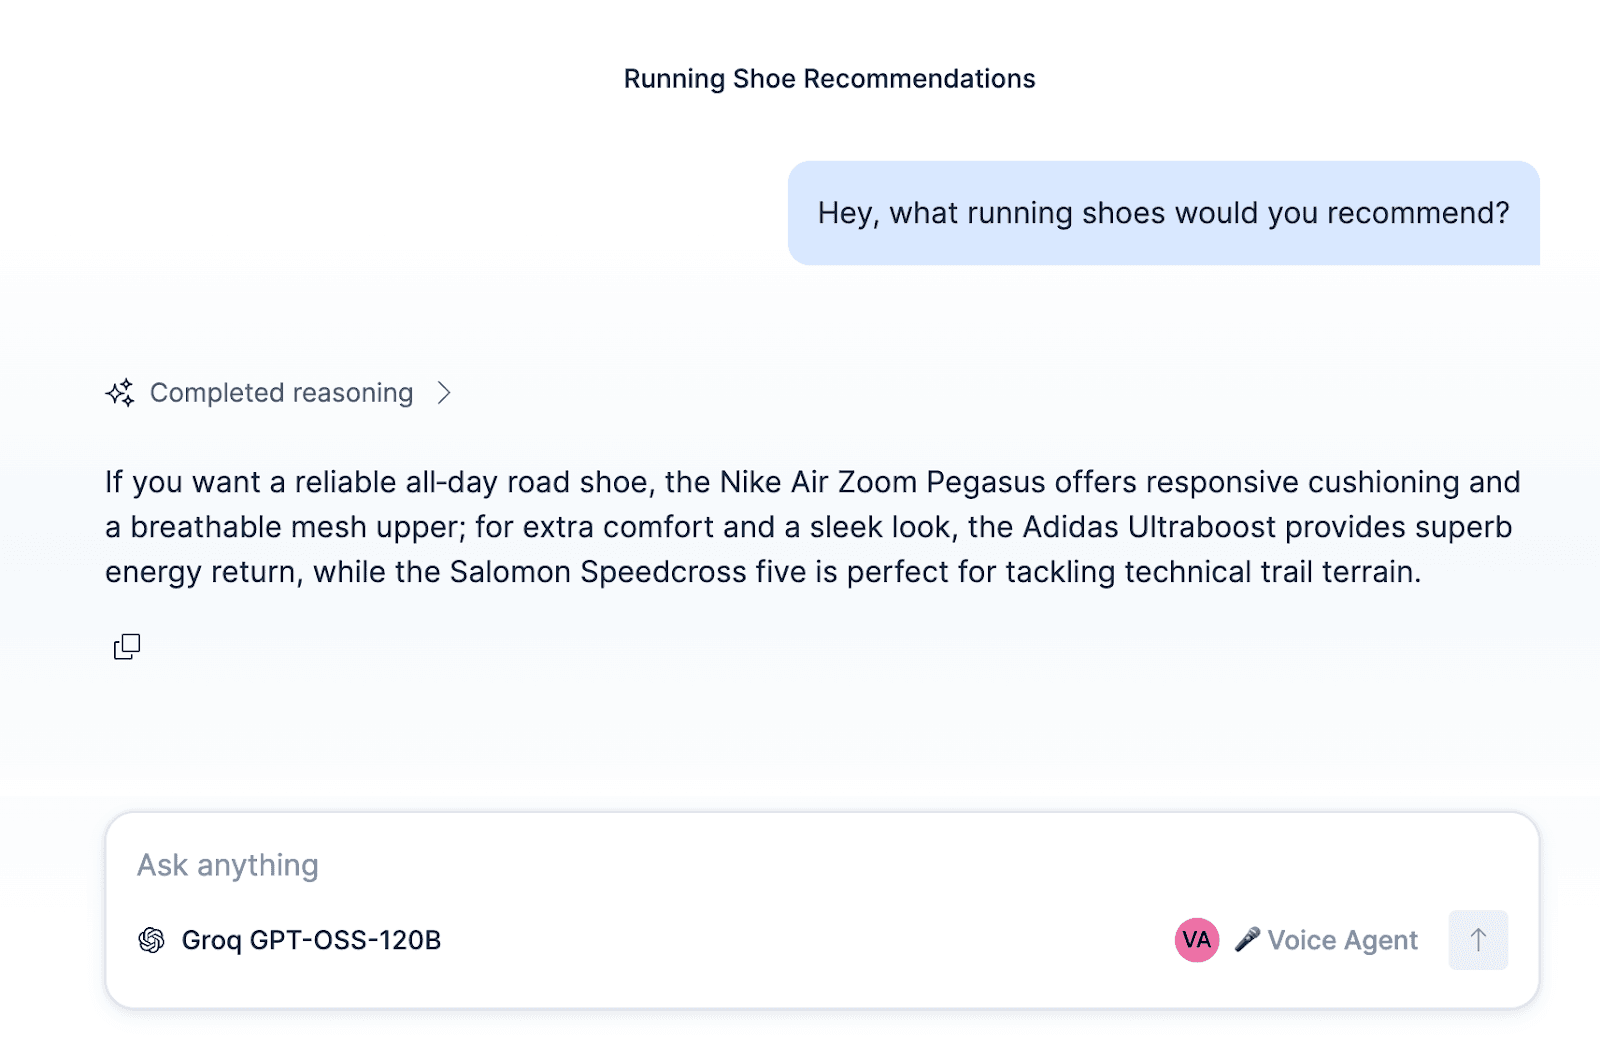1600x1056 pixels.
Task: Click the sparkle icon beside Completed reasoning
Action: 120,393
